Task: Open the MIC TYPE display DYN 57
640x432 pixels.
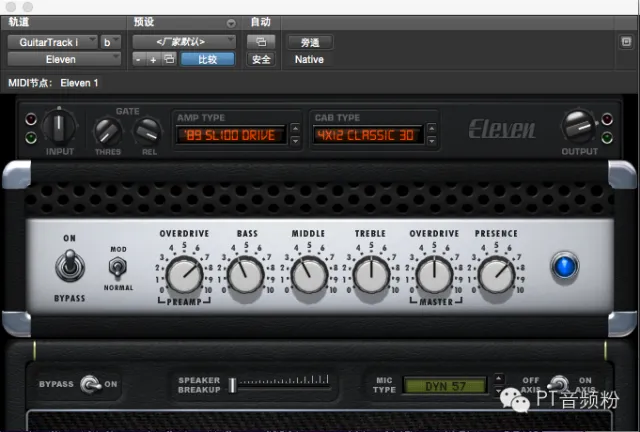Action: tap(445, 386)
